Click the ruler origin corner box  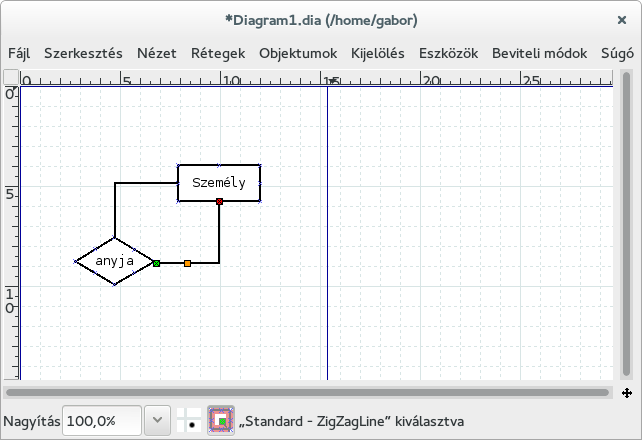10,78
